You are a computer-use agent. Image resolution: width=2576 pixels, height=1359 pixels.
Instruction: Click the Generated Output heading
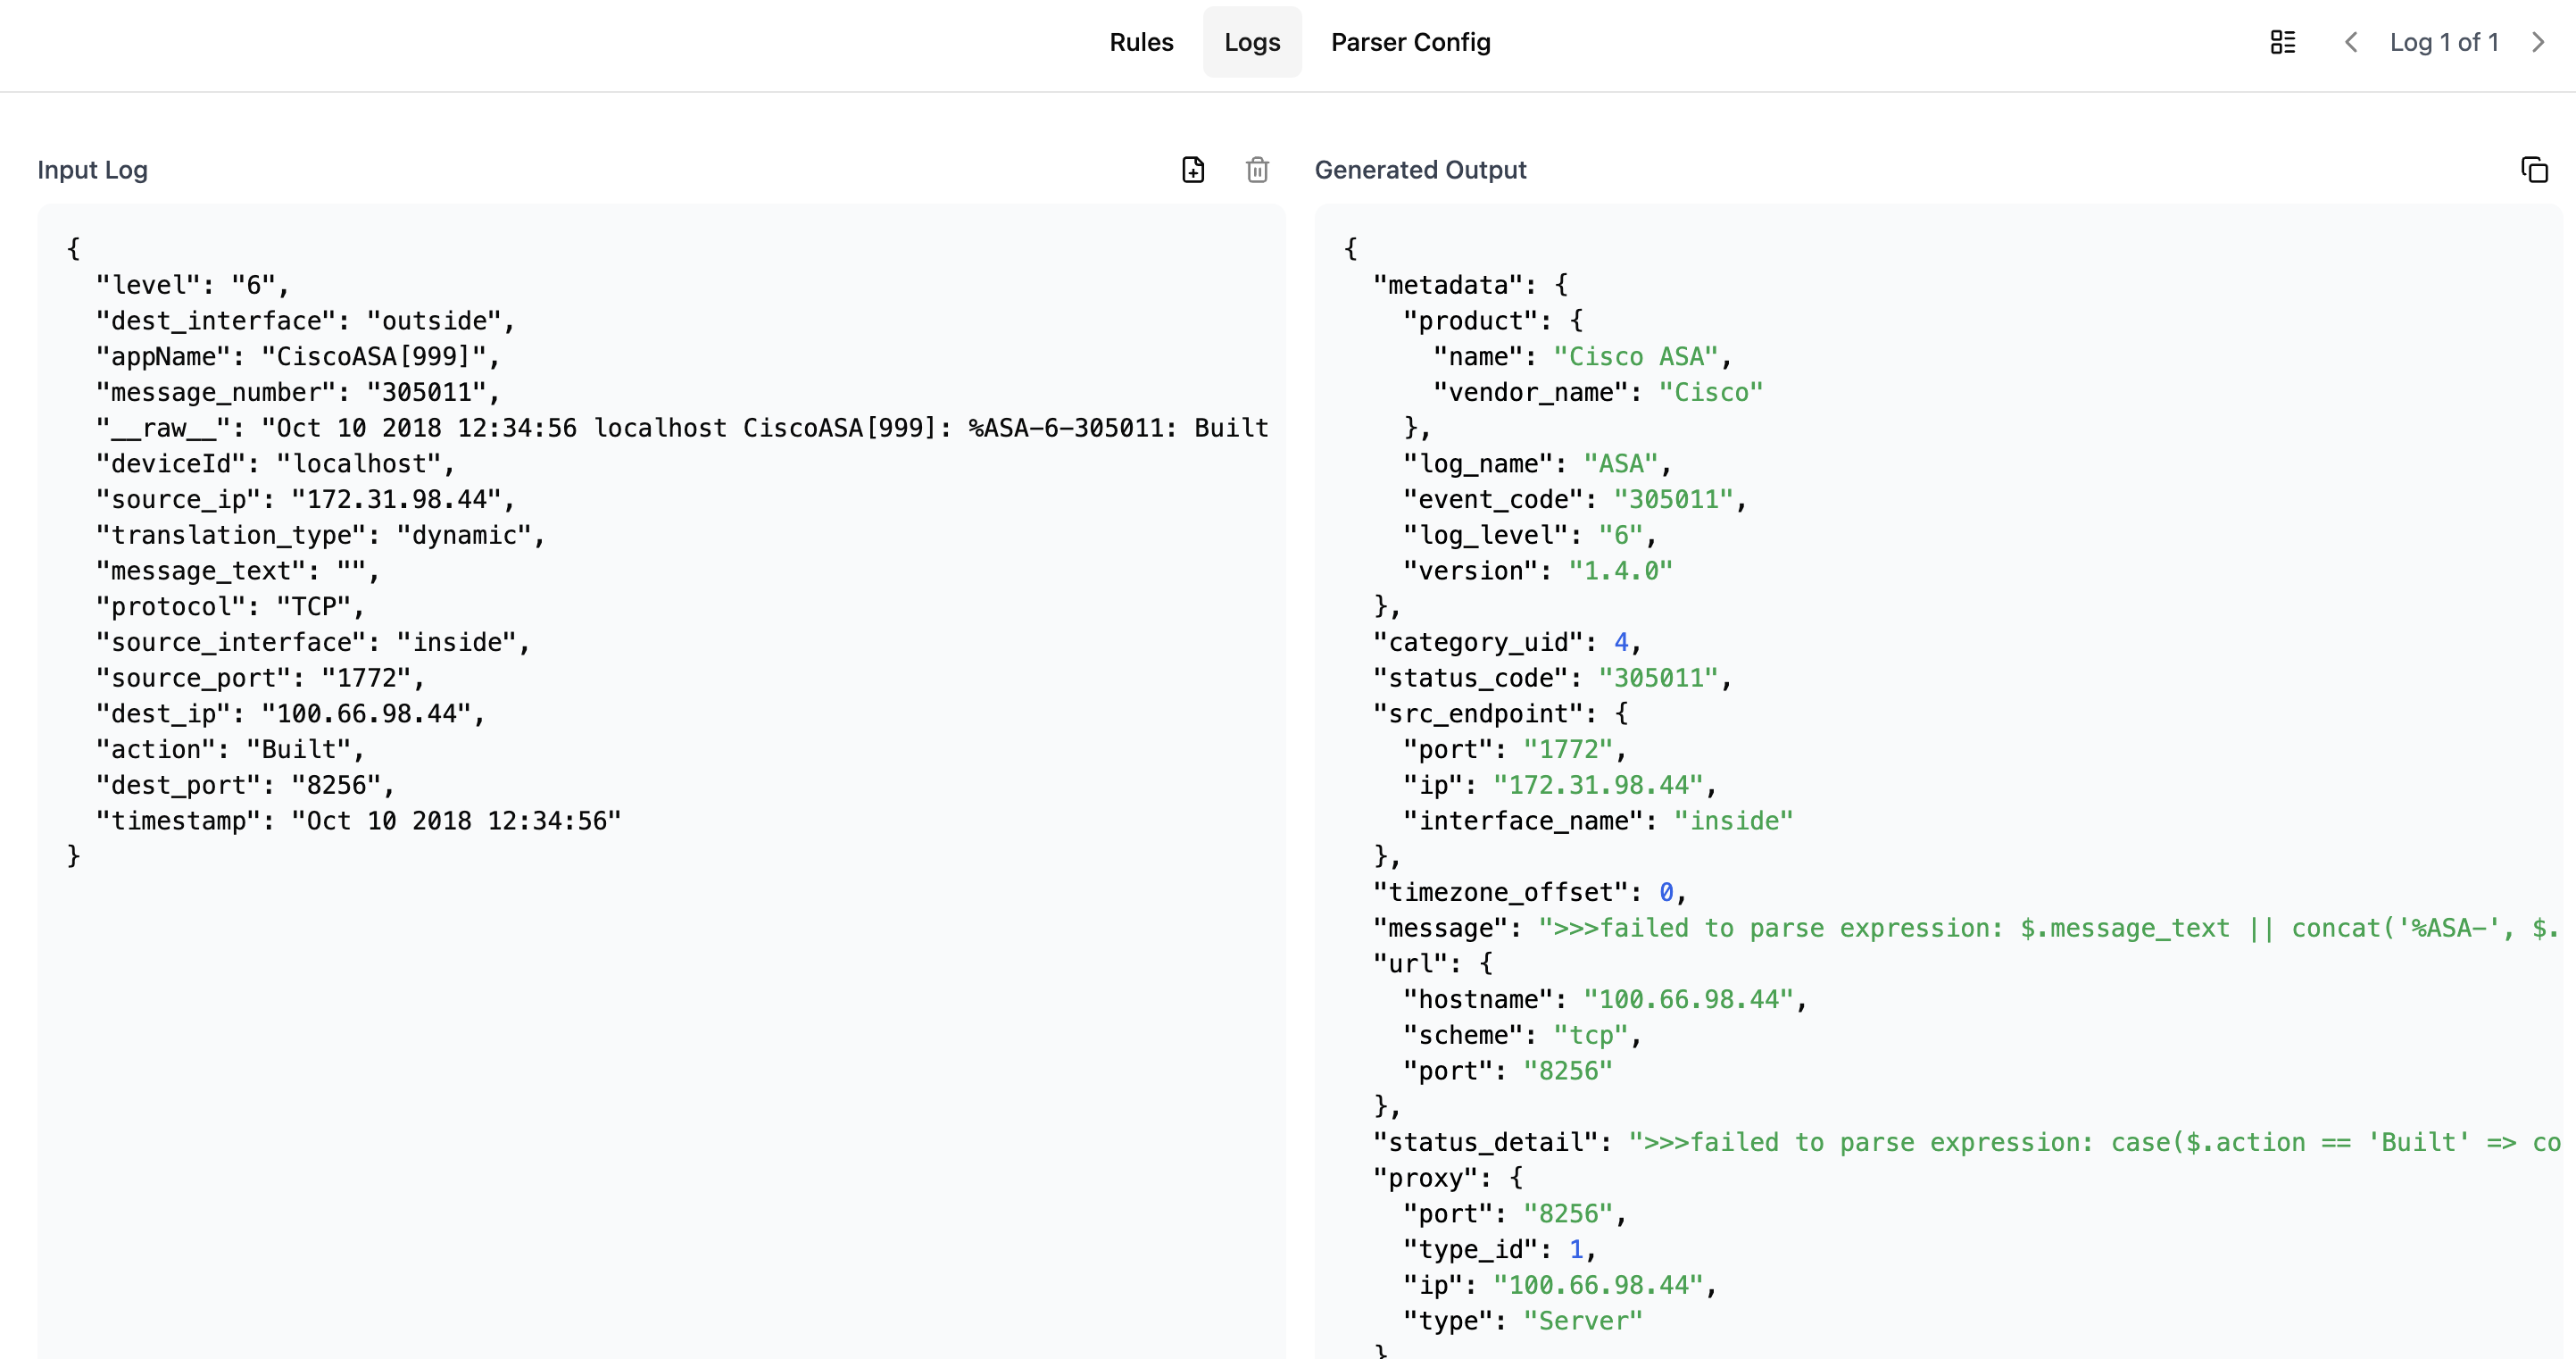1420,170
